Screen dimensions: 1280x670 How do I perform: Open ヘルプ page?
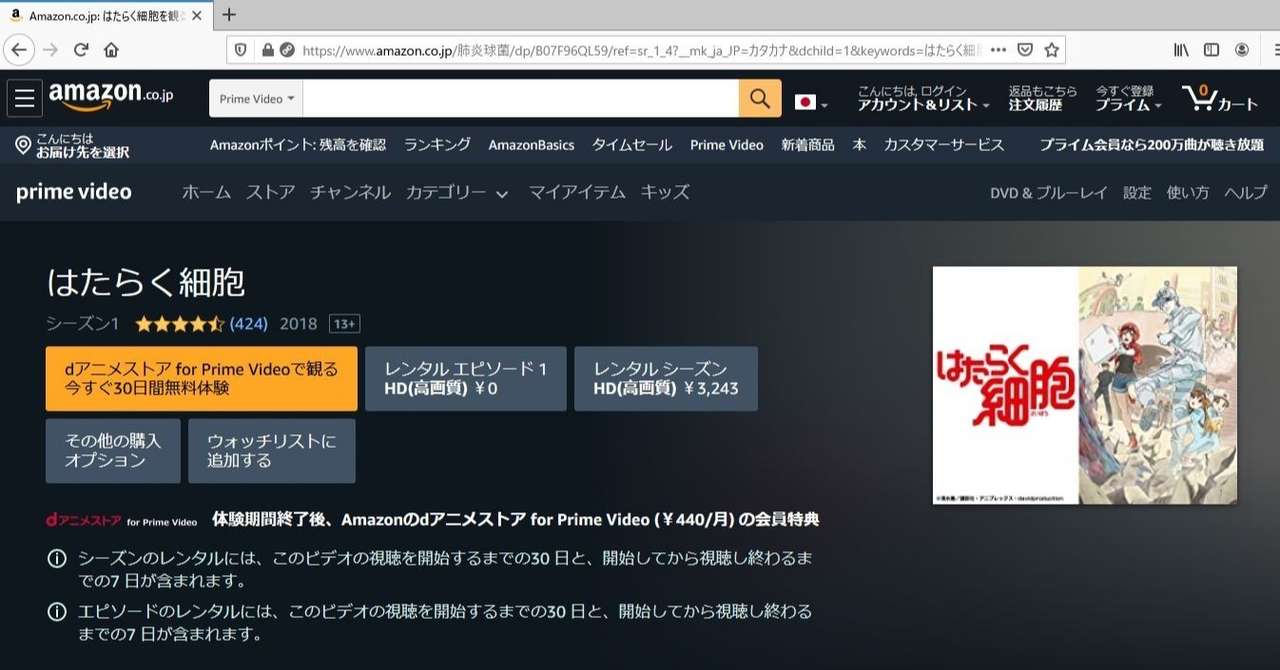[1246, 193]
